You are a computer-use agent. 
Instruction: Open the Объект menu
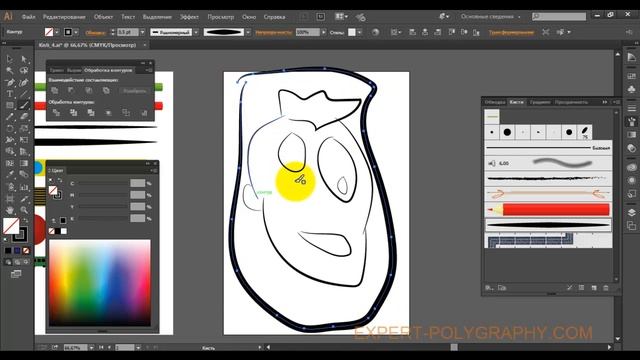[103, 17]
